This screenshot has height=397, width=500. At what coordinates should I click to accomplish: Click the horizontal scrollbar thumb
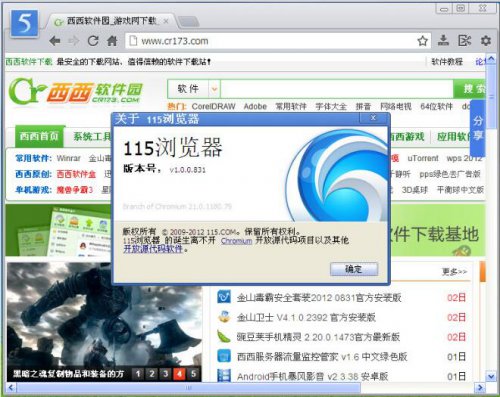[189, 388]
